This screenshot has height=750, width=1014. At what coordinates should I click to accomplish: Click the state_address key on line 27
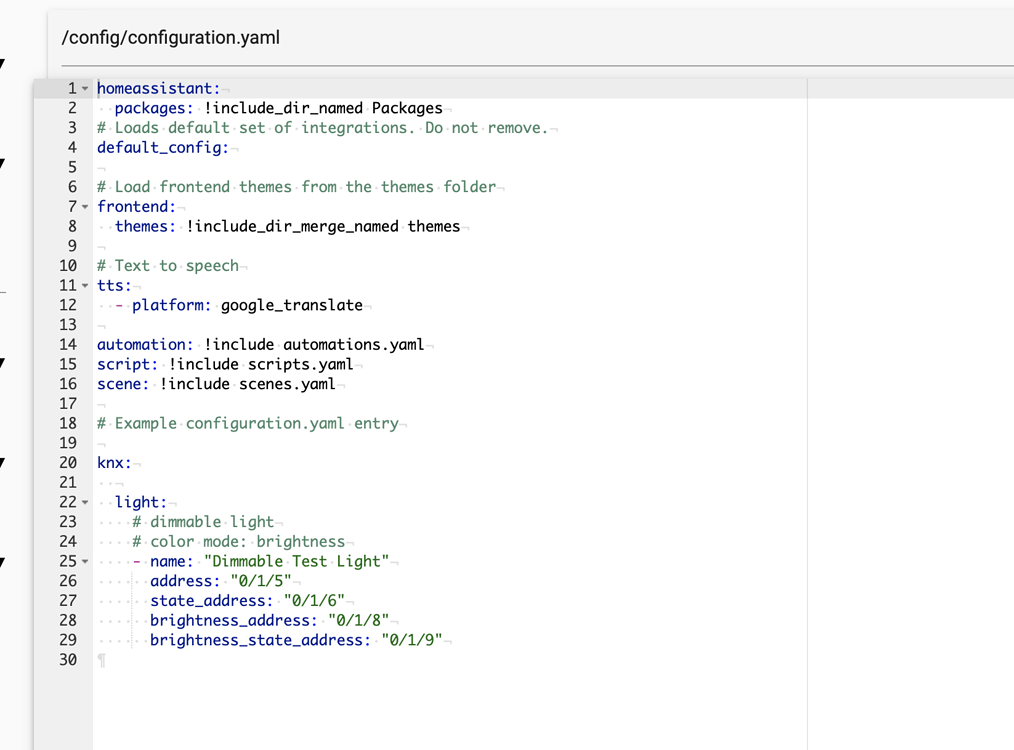[211, 601]
